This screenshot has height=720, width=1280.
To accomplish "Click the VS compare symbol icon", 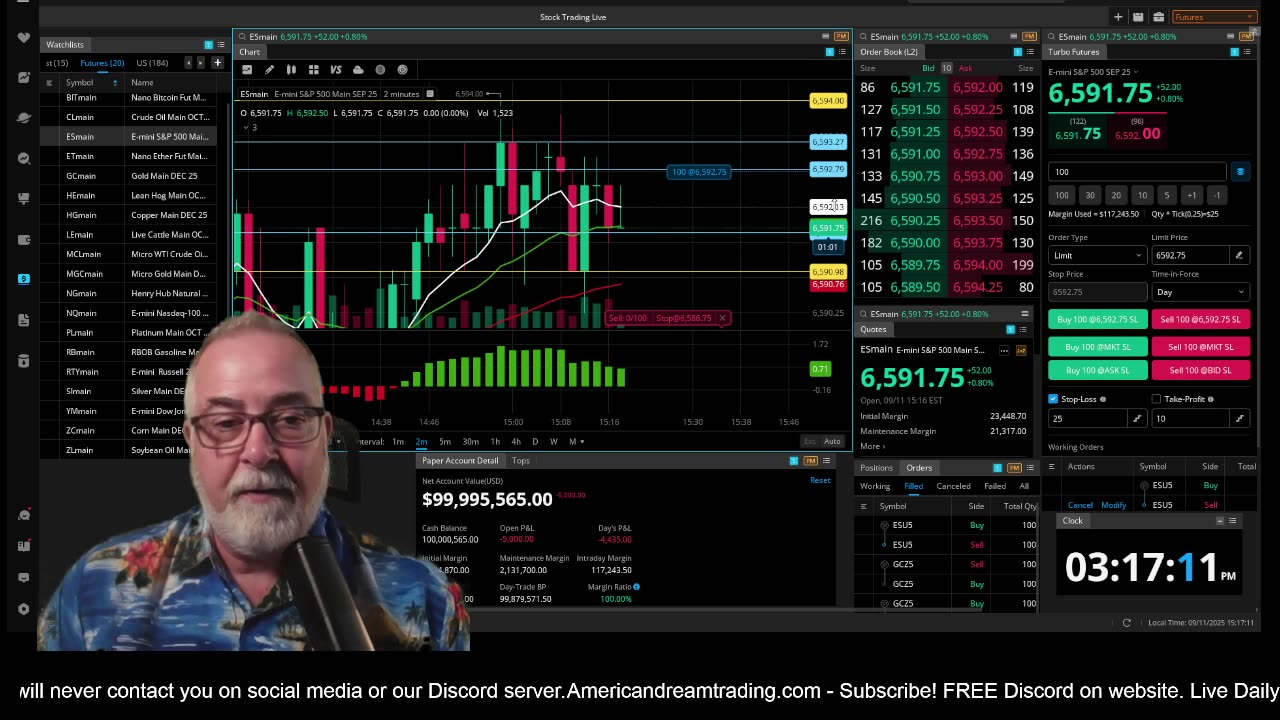I will pos(335,70).
